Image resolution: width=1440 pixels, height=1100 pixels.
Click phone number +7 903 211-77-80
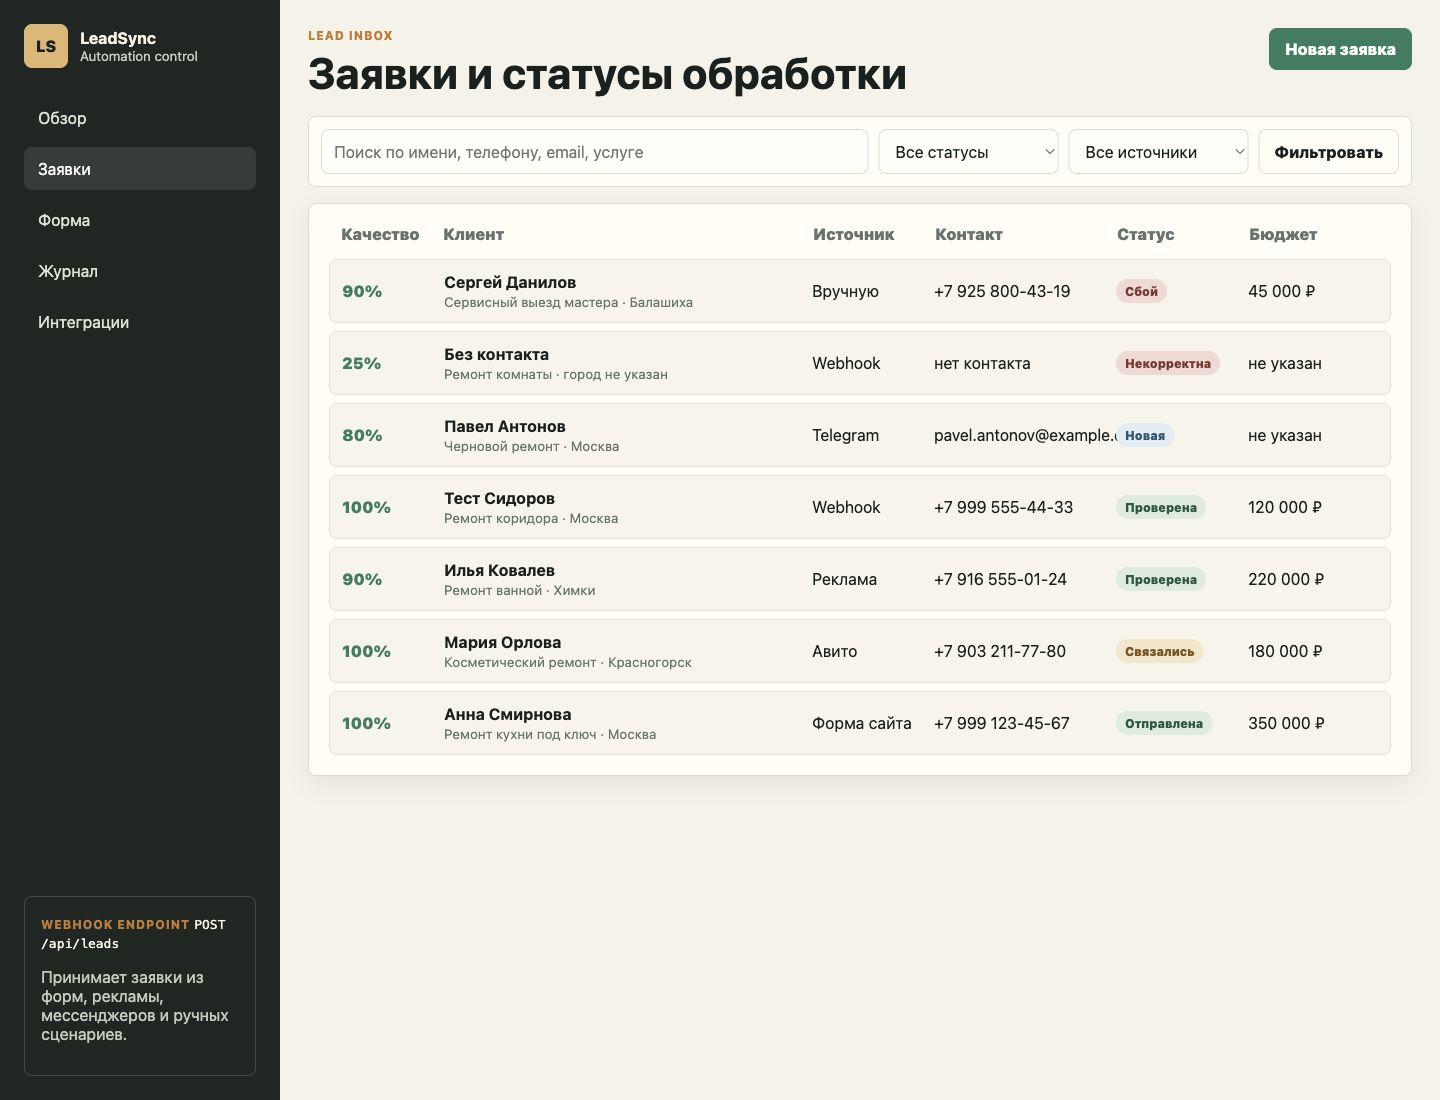(1000, 651)
